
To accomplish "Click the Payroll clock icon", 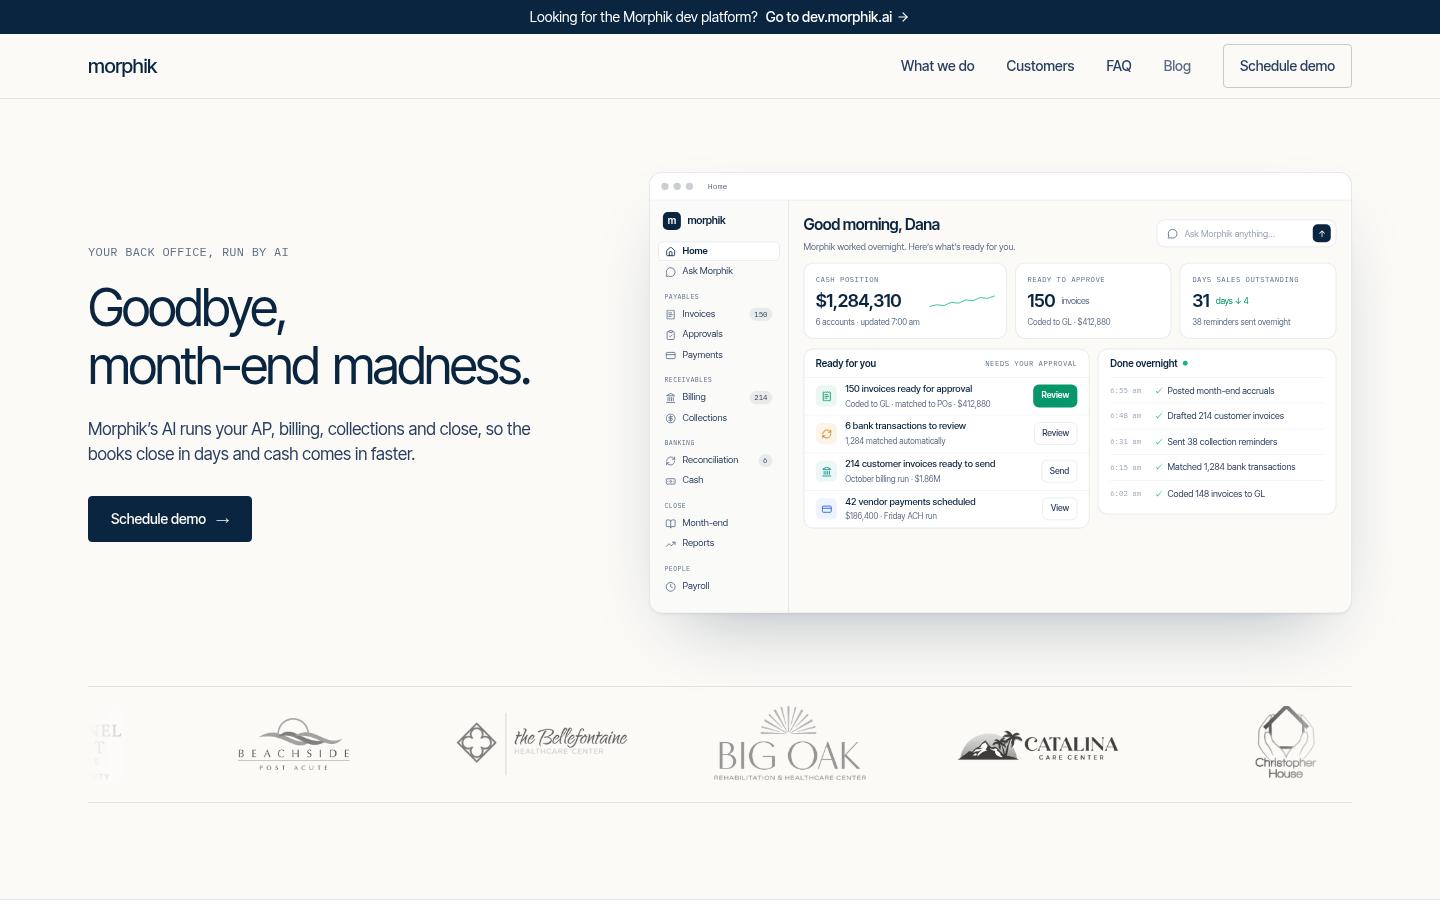I will pyautogui.click(x=670, y=586).
